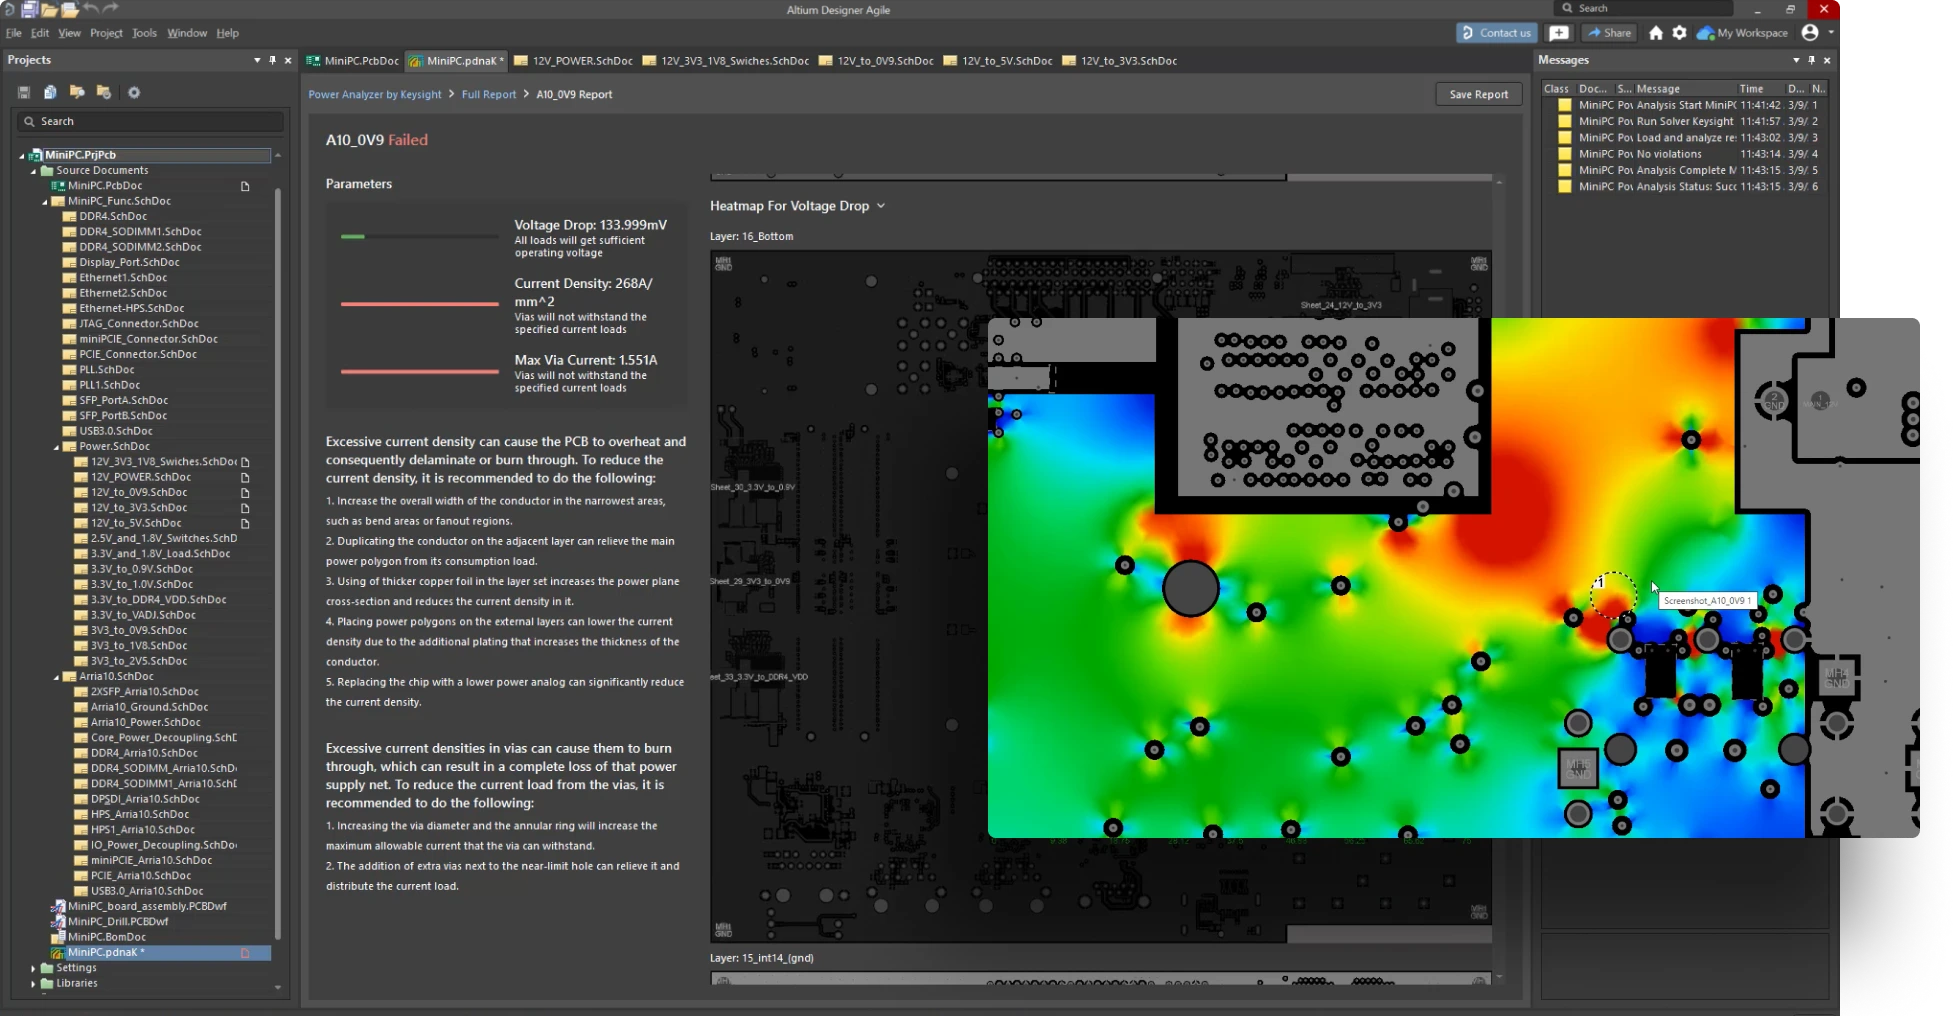1960x1016 pixels.
Task: Click the Home icon in top bar
Action: tap(1656, 33)
